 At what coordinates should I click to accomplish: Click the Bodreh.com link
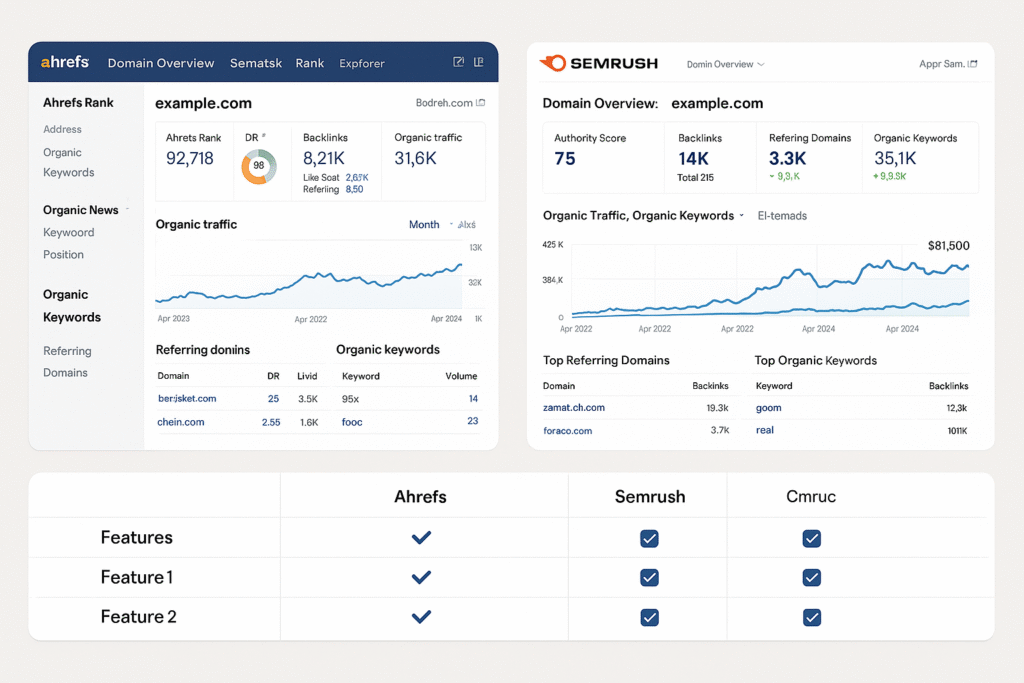pyautogui.click(x=444, y=103)
